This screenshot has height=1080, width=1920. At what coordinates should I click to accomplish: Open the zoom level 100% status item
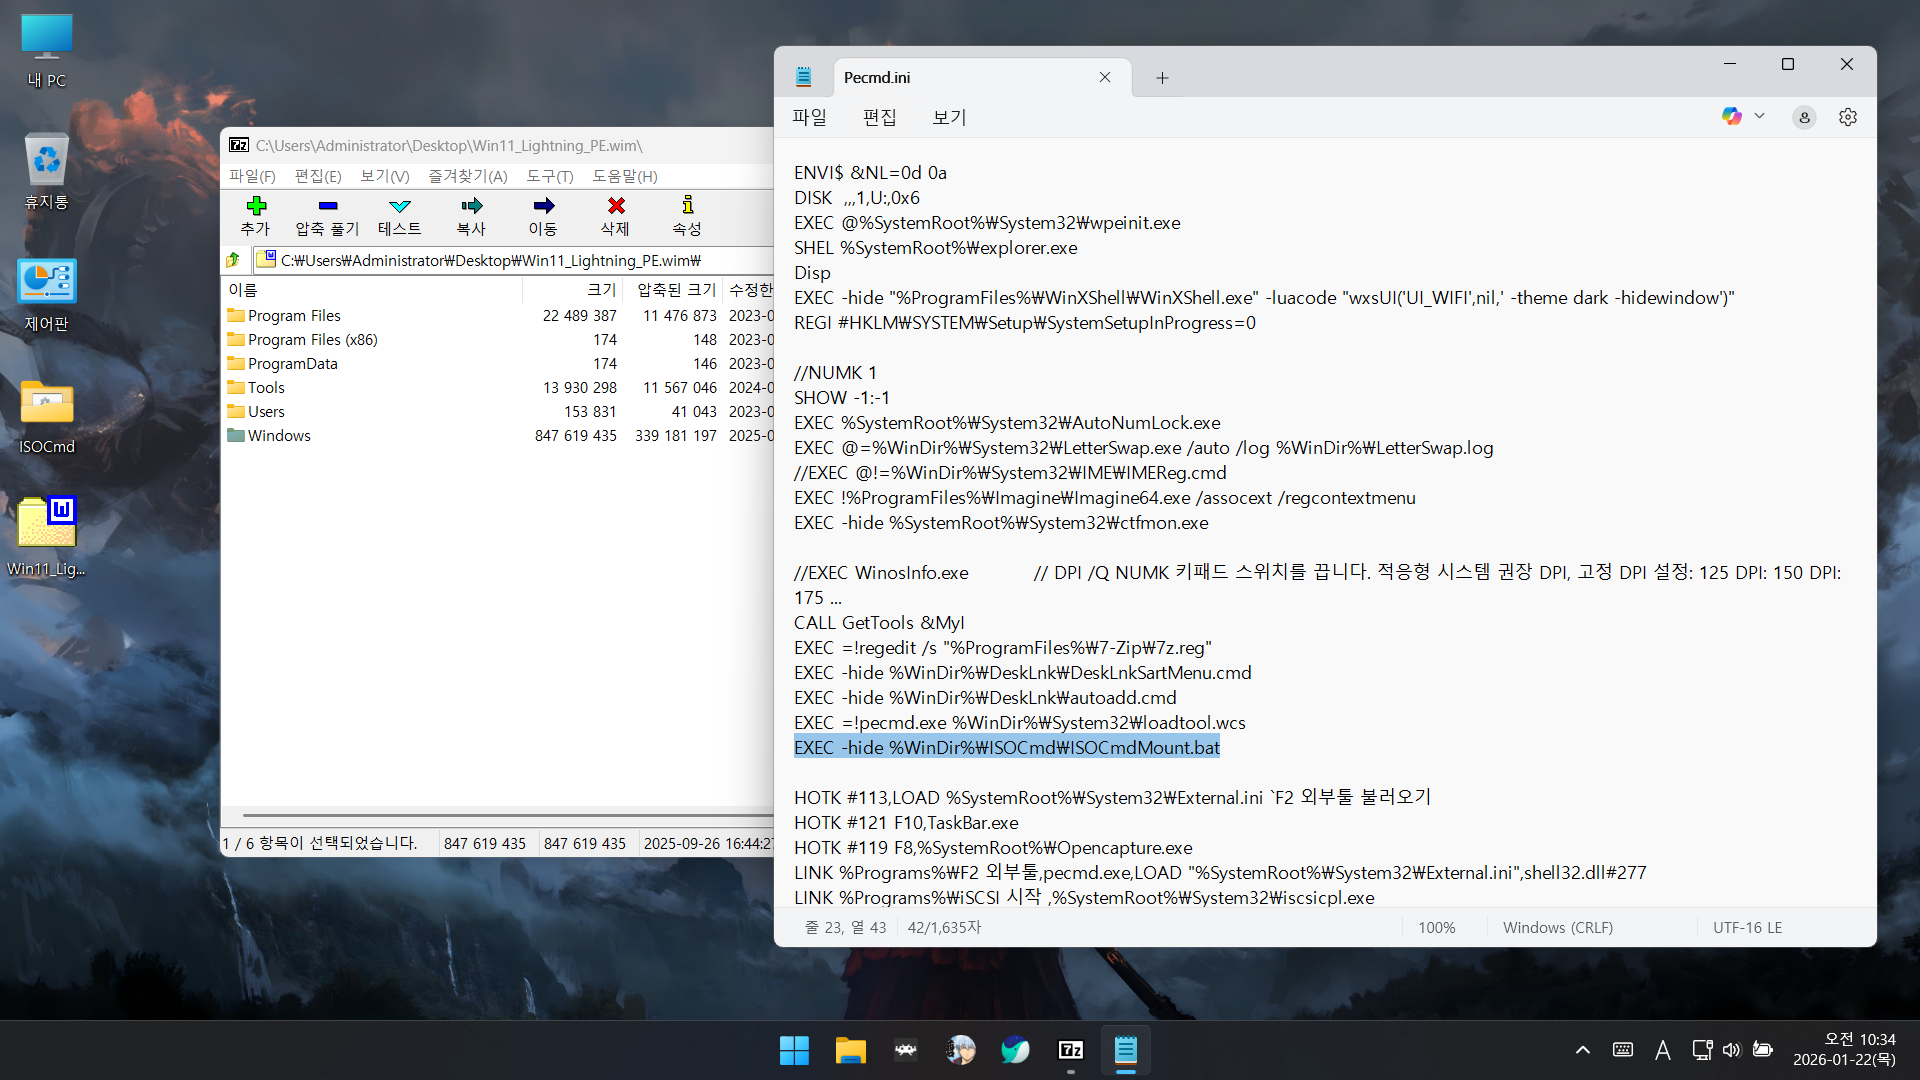[x=1436, y=928]
